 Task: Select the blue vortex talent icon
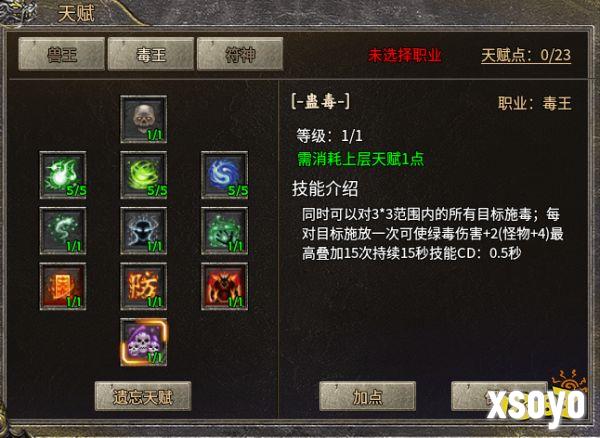(225, 175)
